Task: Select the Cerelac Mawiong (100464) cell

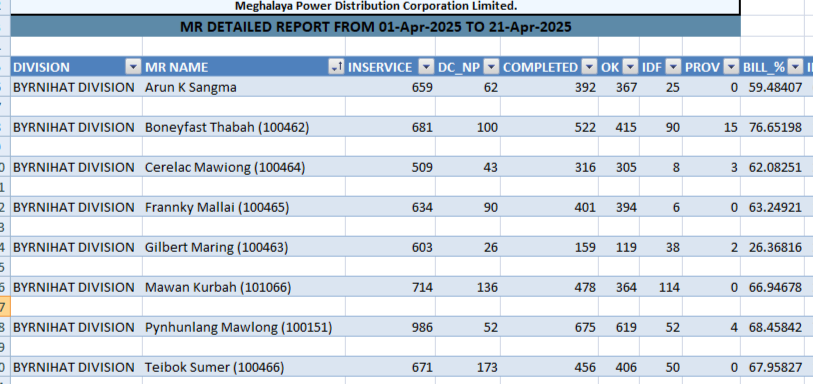Action: [x=244, y=167]
